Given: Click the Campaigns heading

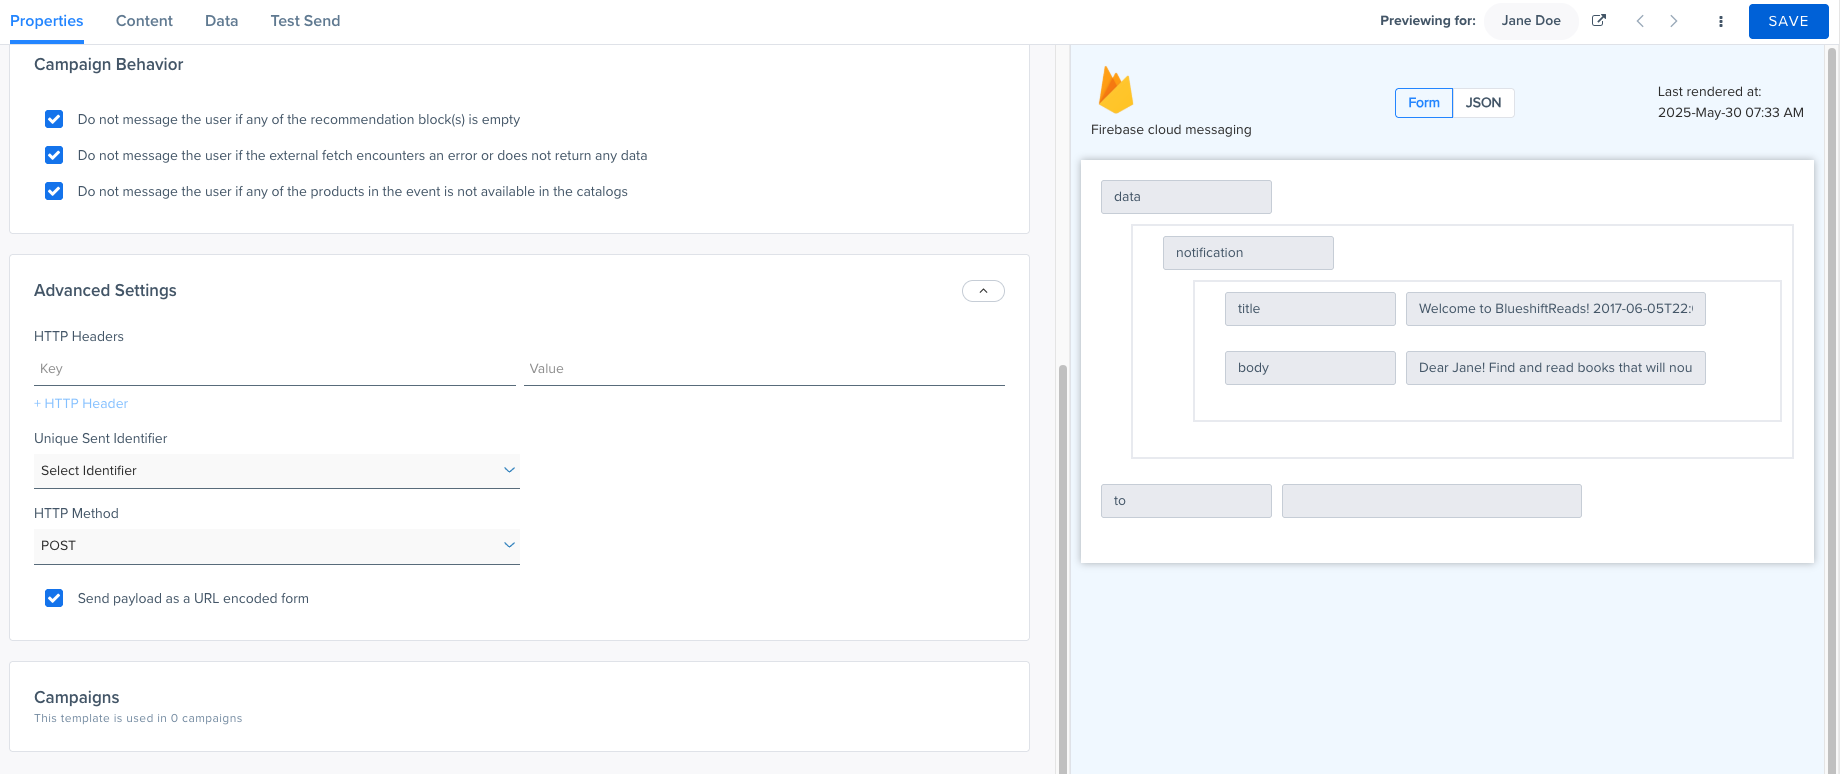Looking at the screenshot, I should (77, 698).
